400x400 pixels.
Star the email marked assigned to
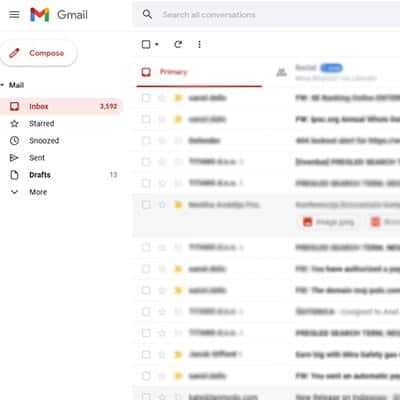tap(162, 312)
